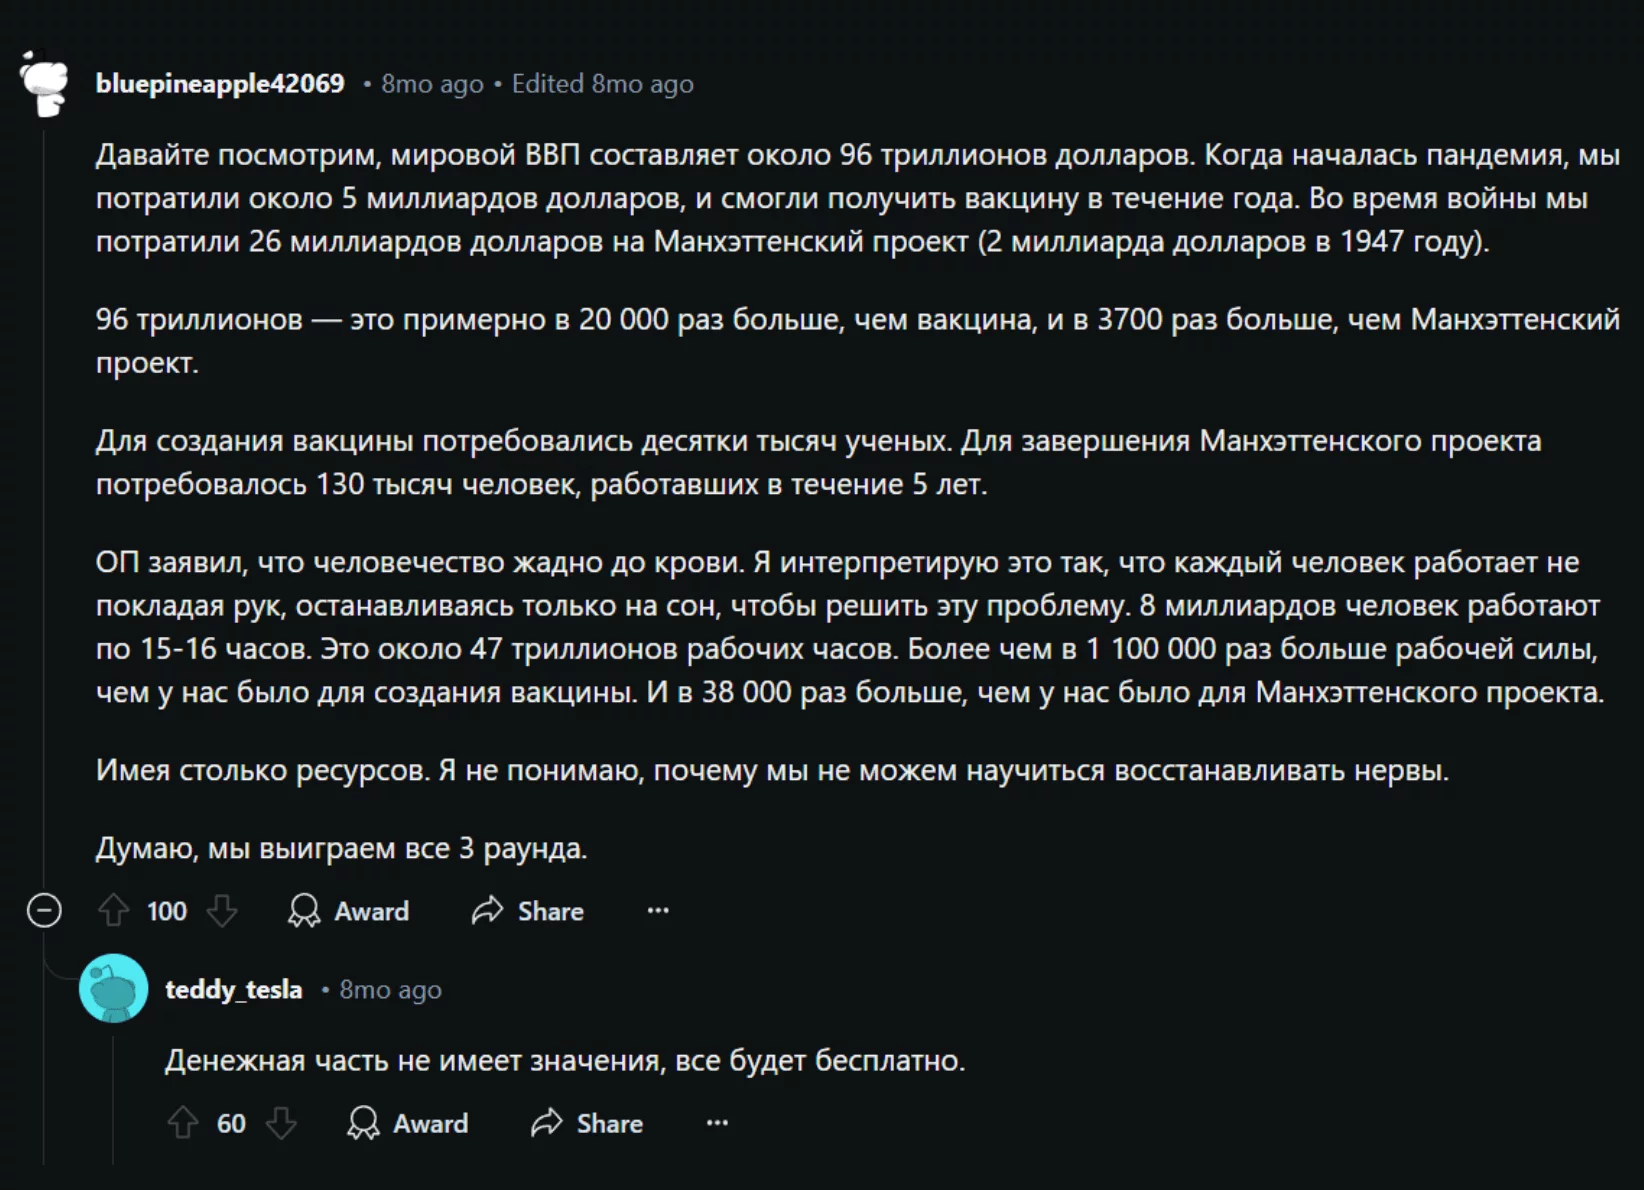1644x1190 pixels.
Task: Collapse the bluepineapple42069 comment thread
Action: [44, 911]
